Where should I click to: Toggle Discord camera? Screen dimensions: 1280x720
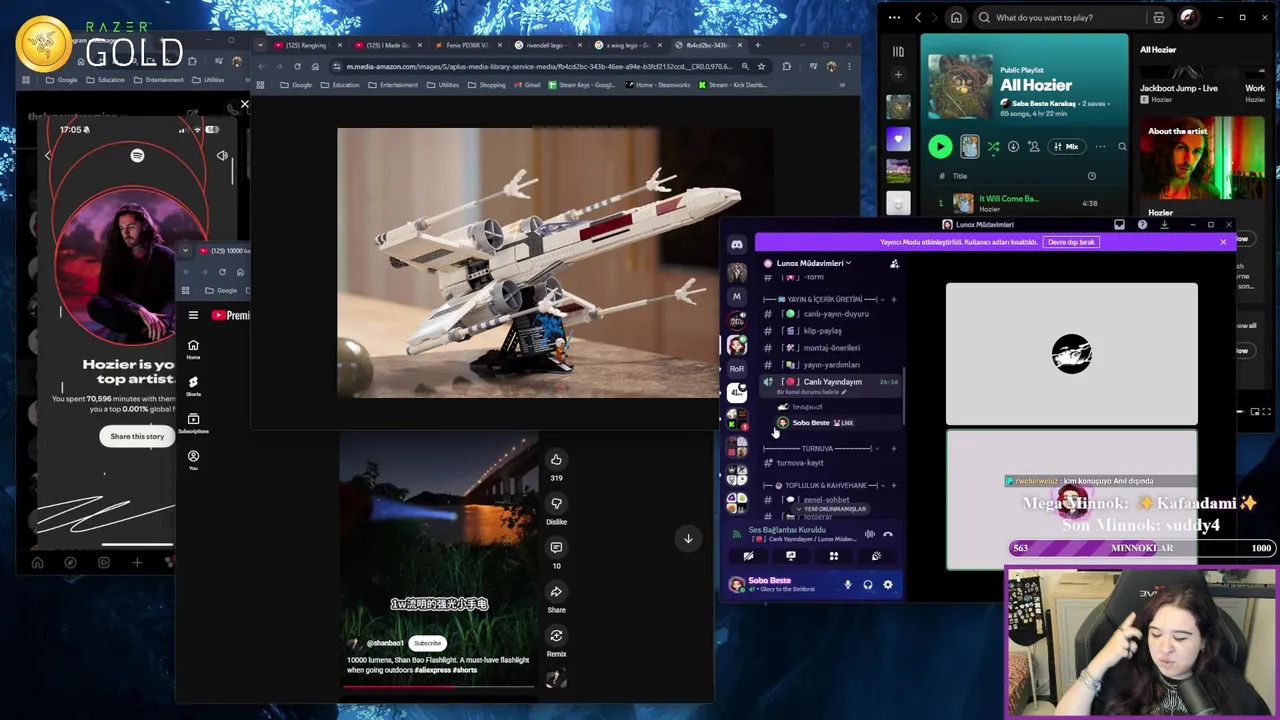(x=748, y=556)
